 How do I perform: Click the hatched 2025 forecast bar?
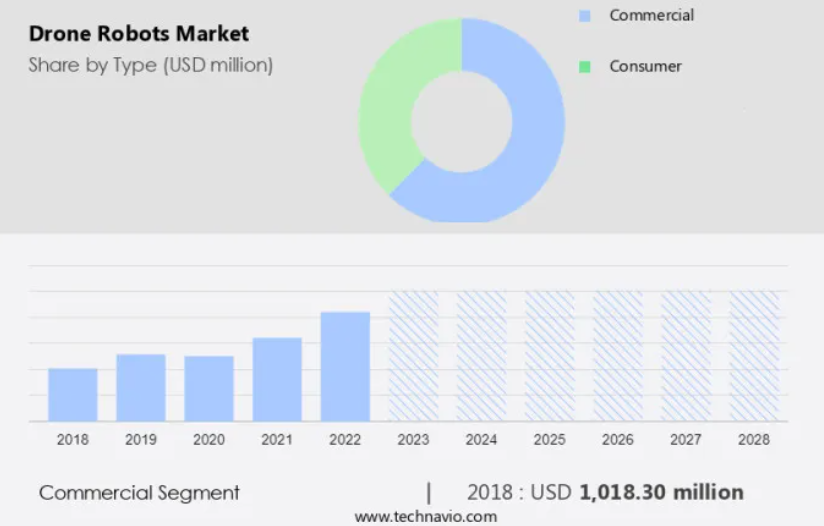[550, 356]
